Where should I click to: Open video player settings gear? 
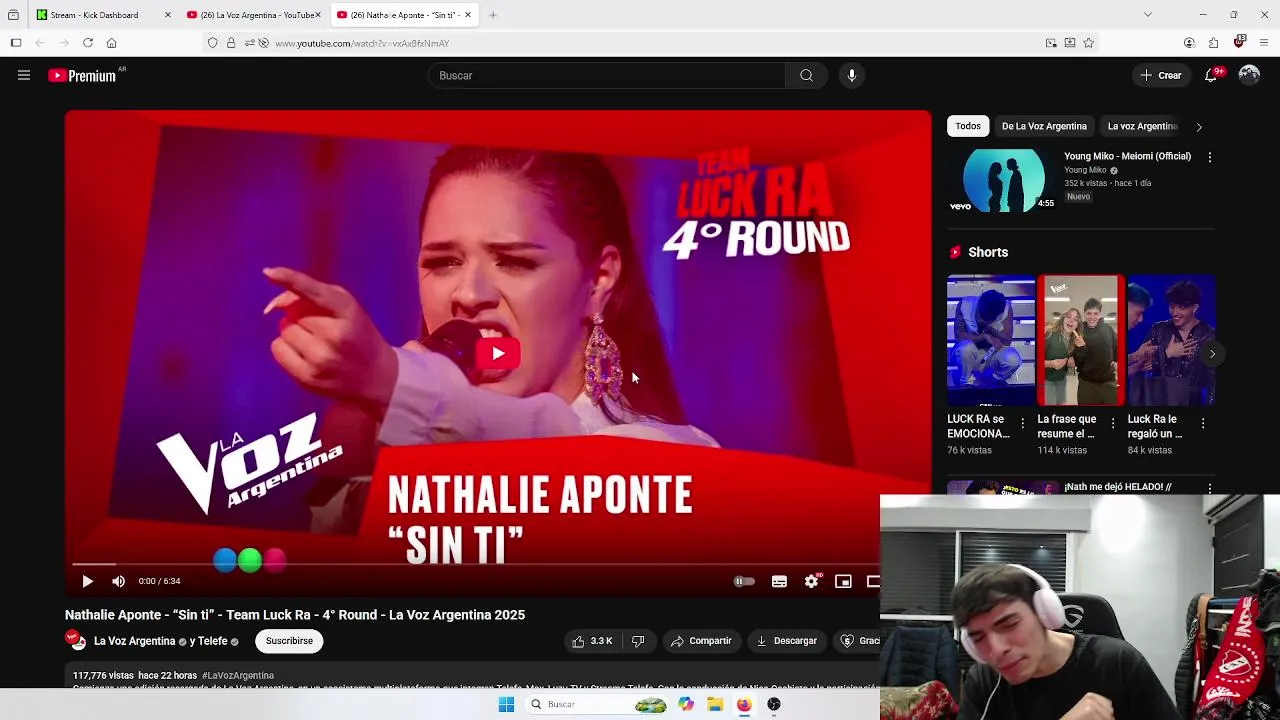click(812, 581)
